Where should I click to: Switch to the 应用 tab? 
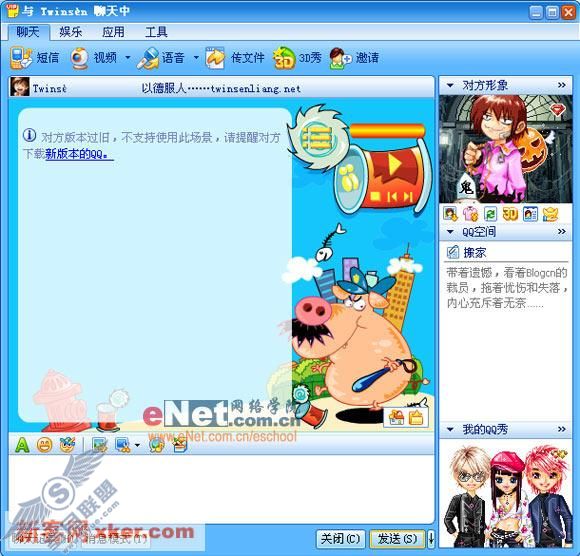113,32
